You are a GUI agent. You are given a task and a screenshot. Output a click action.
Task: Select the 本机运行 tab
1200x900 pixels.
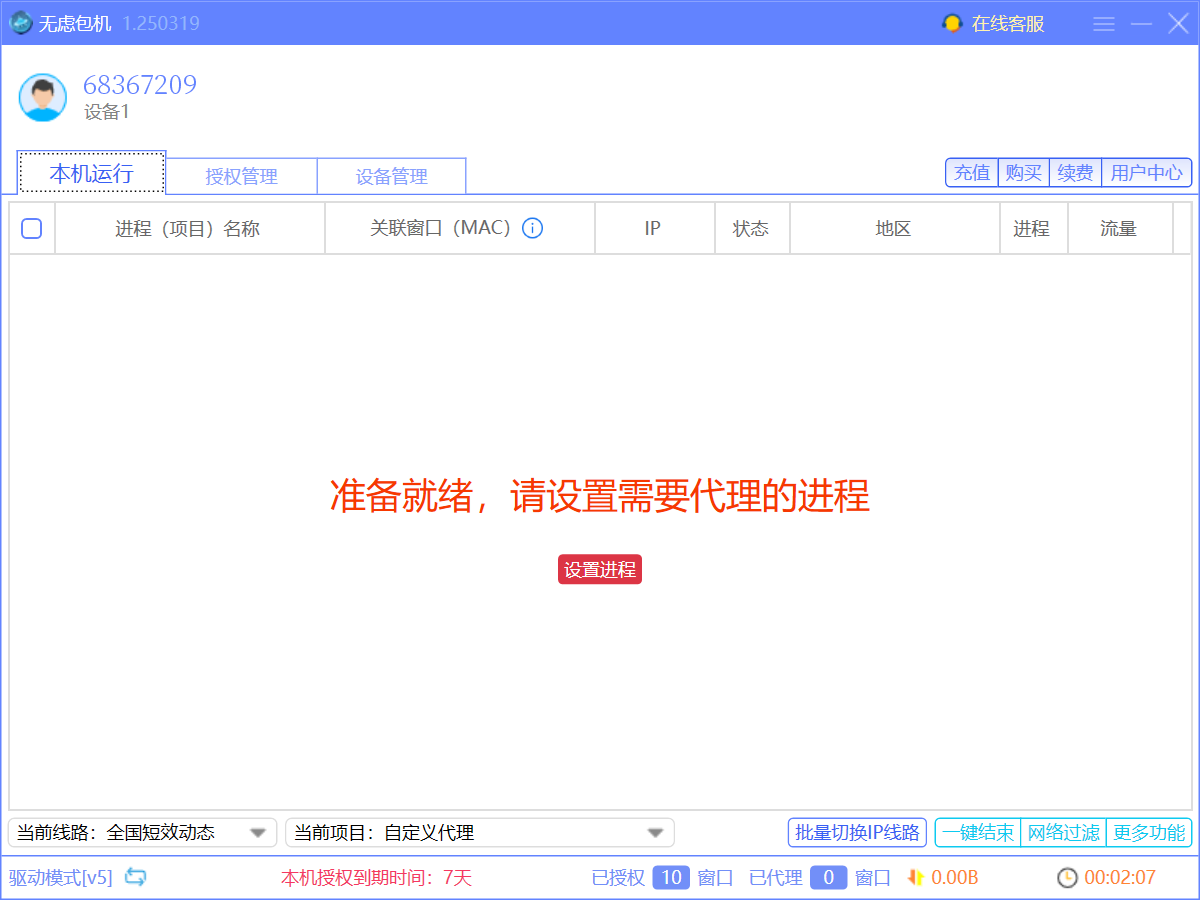(x=91, y=174)
